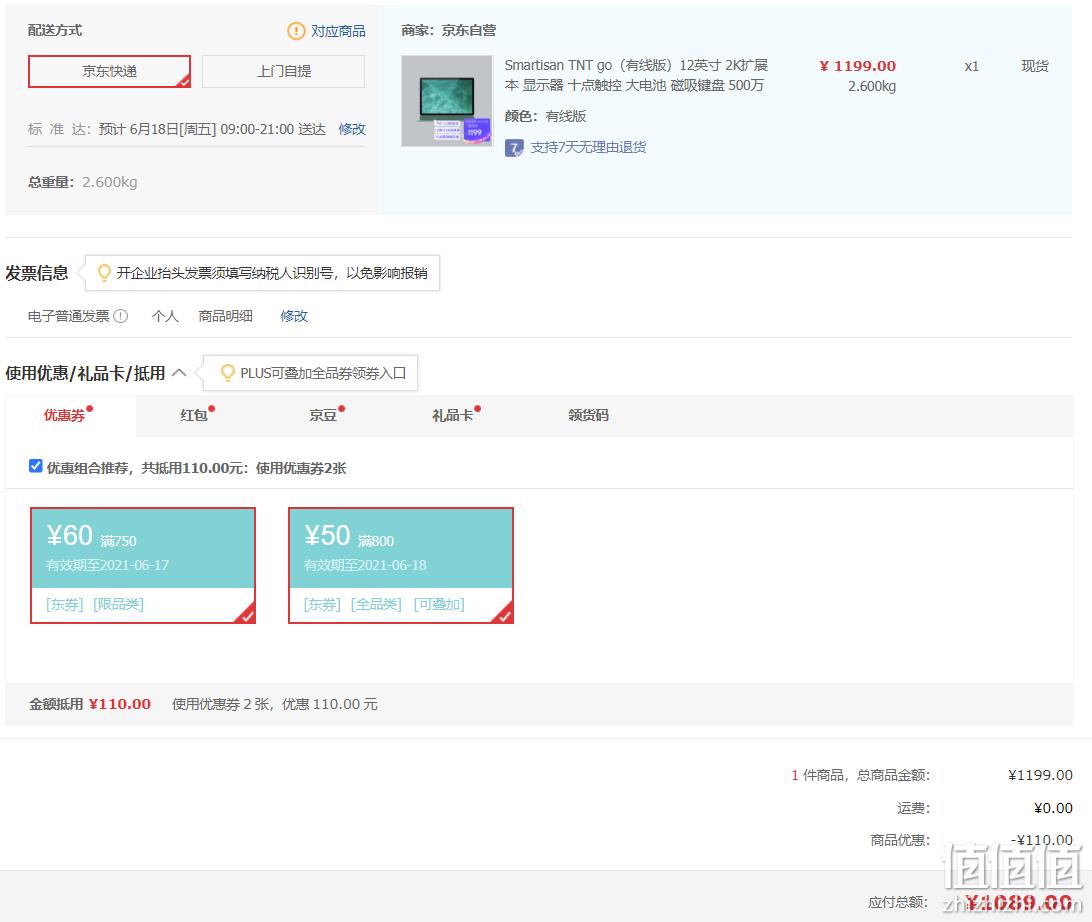This screenshot has height=922, width=1092.
Task: Click the 7-day return badge icon
Action: point(514,148)
